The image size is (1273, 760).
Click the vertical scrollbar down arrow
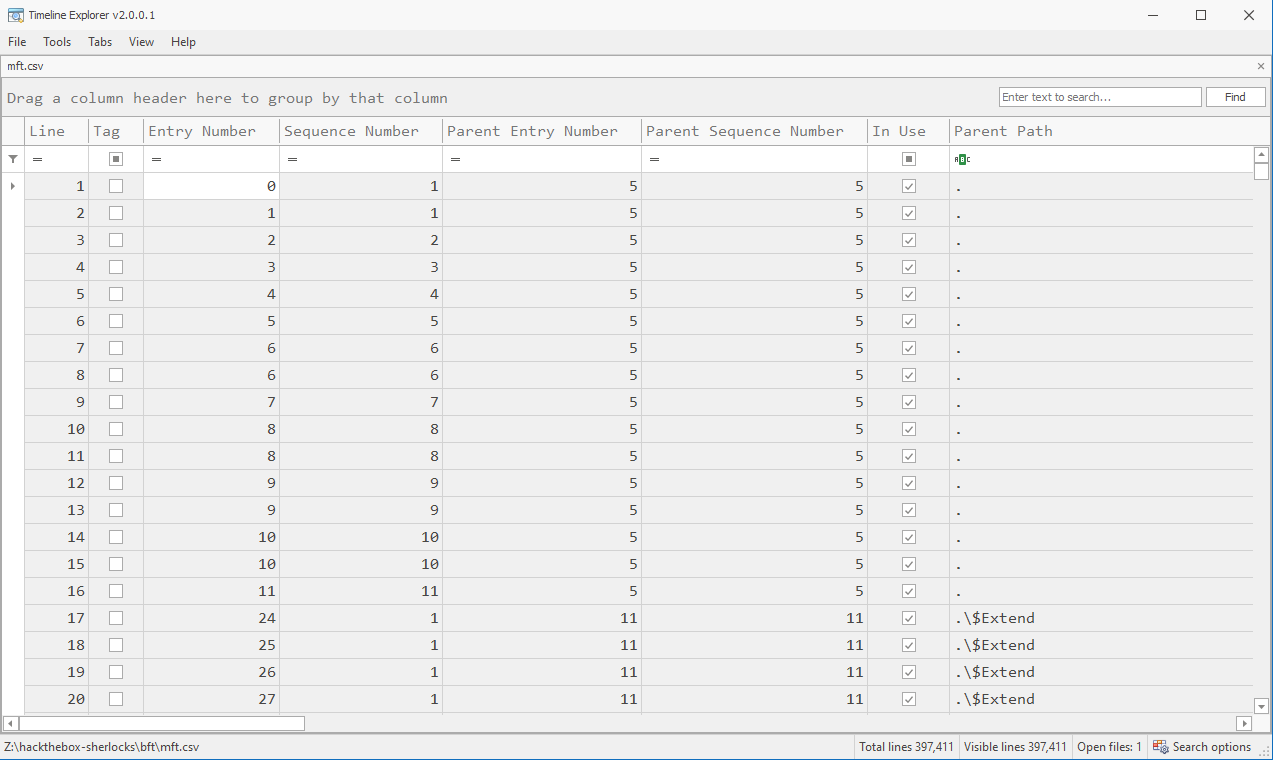(1261, 705)
